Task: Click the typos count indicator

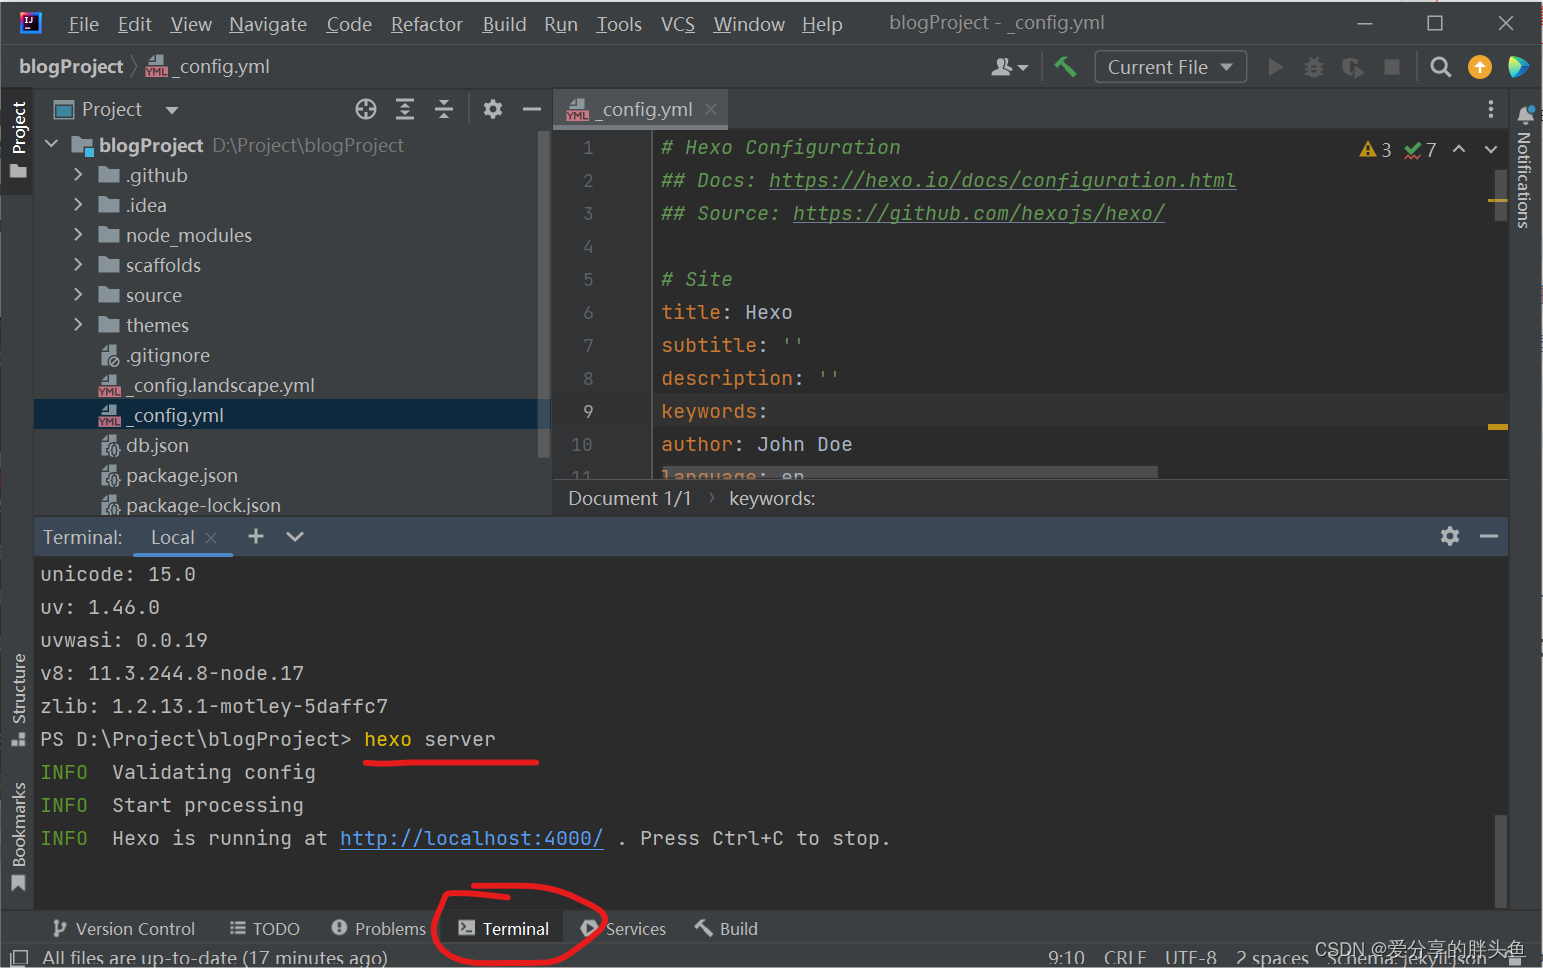Action: 1420,150
